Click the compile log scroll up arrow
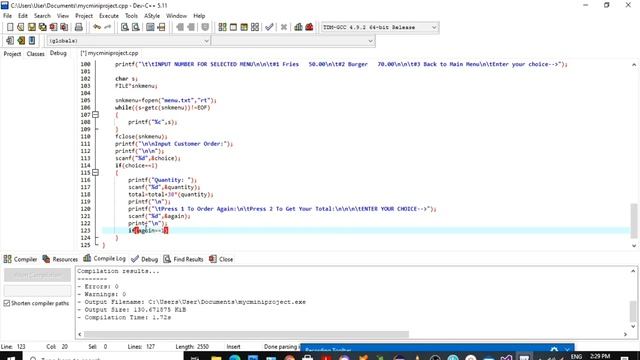This screenshot has width=640, height=360. (633, 271)
